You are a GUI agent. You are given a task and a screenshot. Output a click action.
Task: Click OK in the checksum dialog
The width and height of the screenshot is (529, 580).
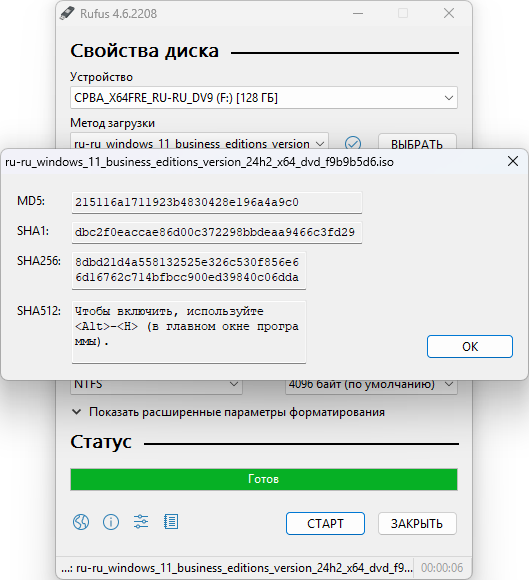(x=470, y=347)
